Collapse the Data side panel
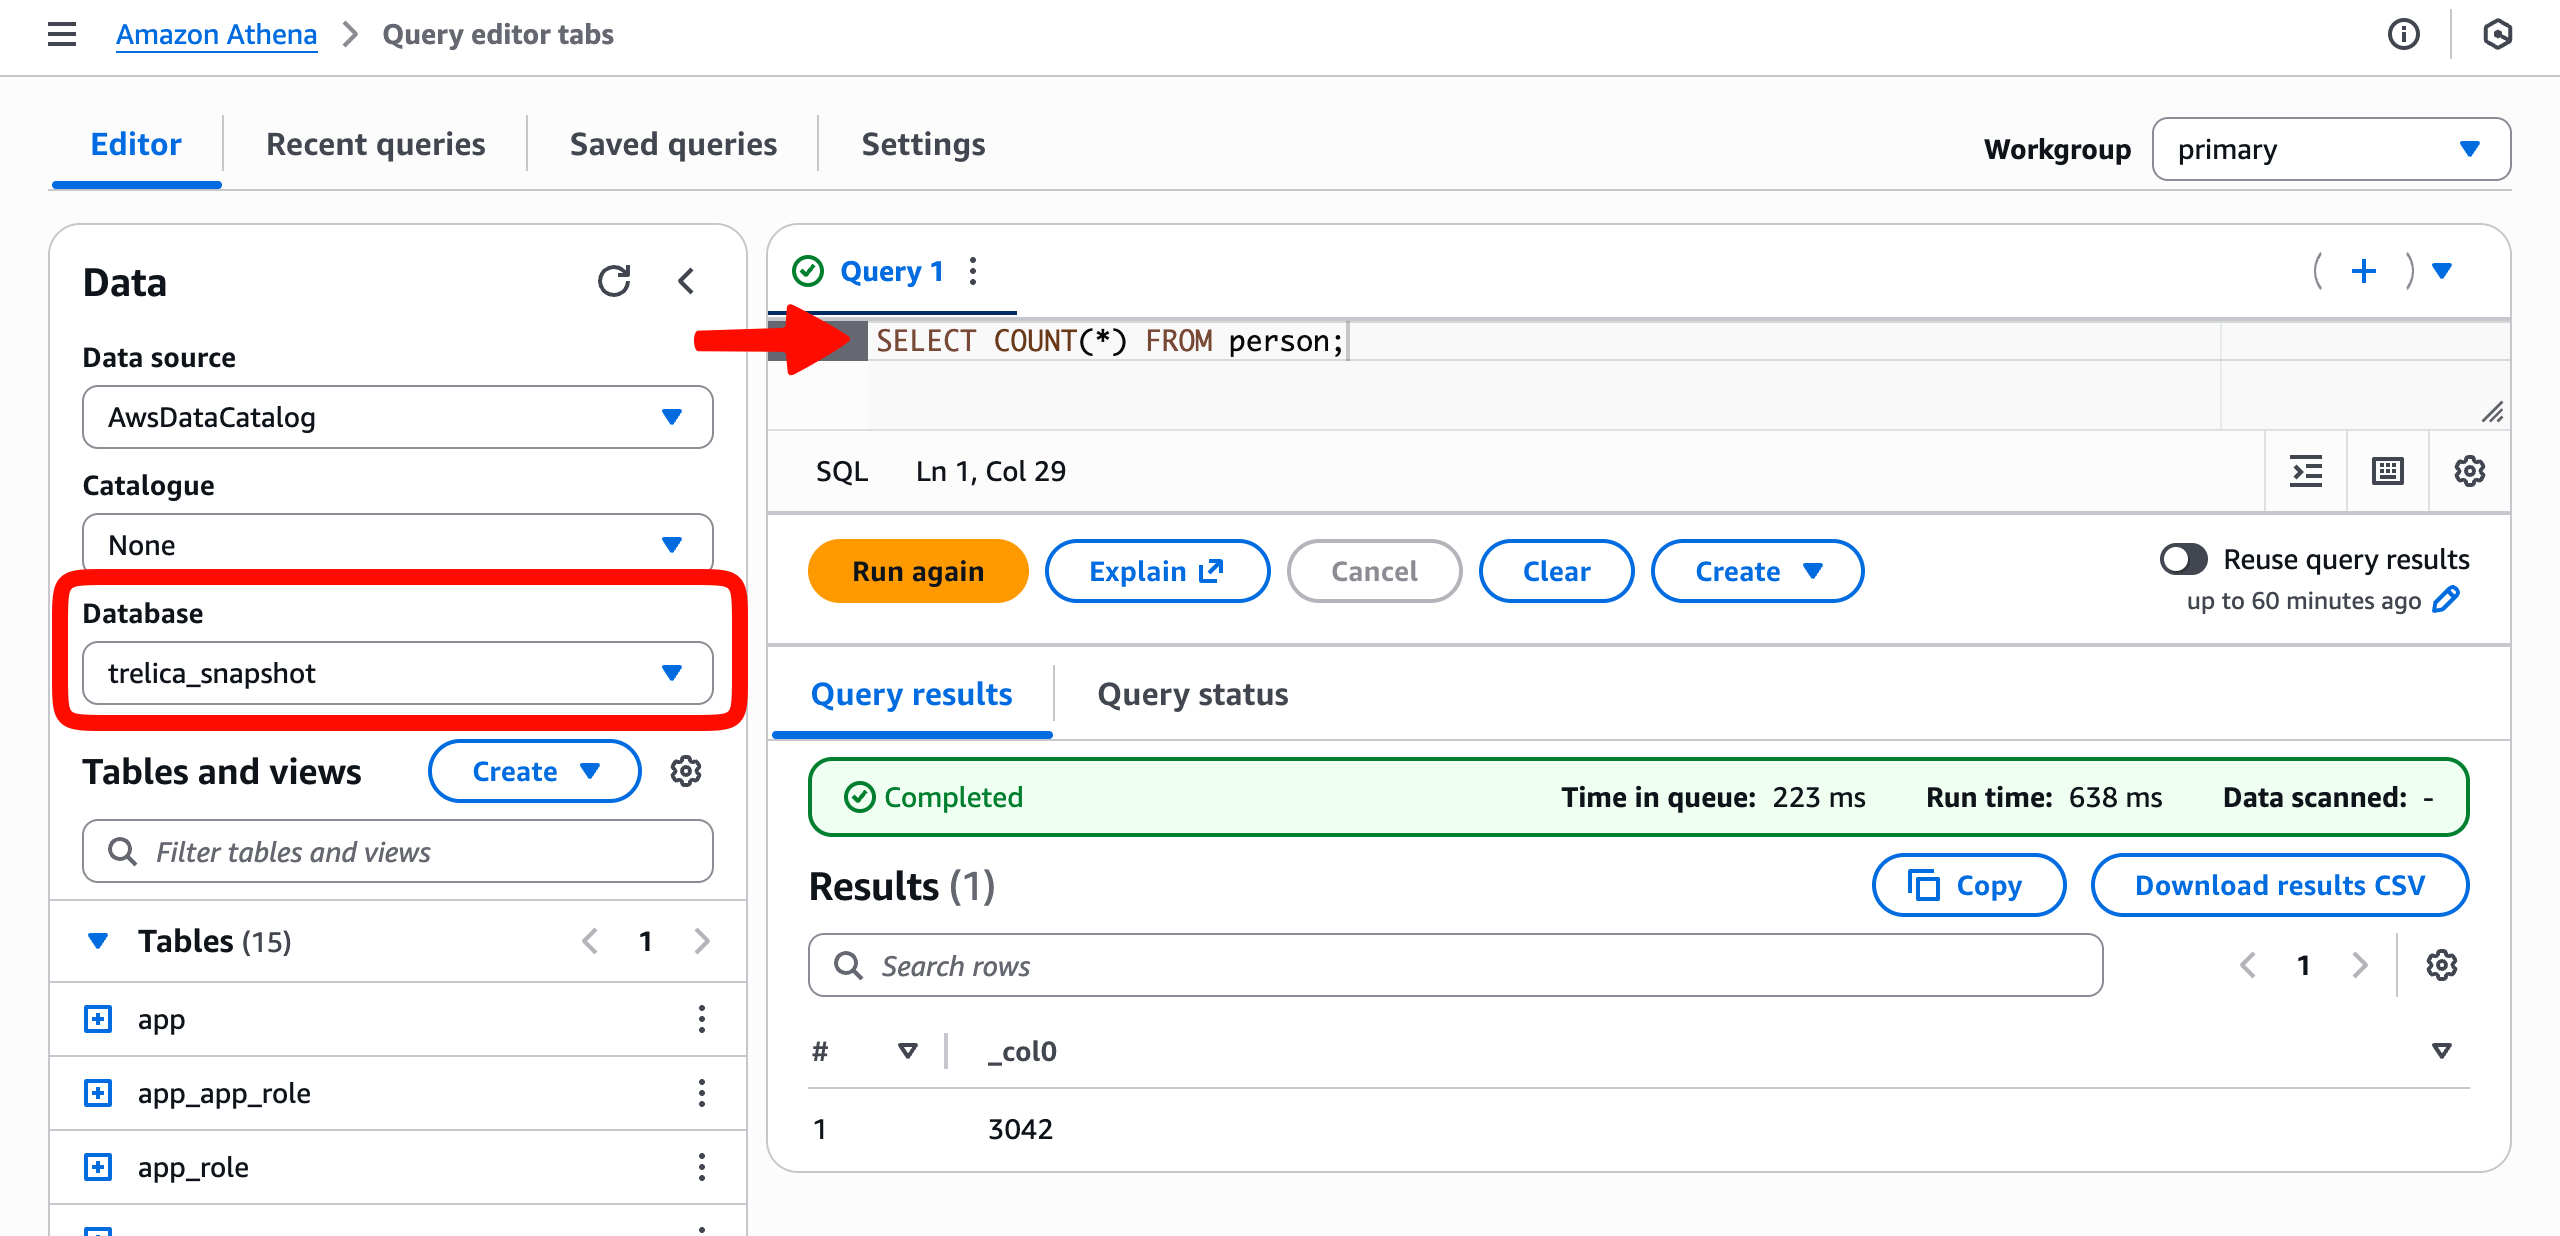Viewport: 2560px width, 1236px height. (x=686, y=281)
